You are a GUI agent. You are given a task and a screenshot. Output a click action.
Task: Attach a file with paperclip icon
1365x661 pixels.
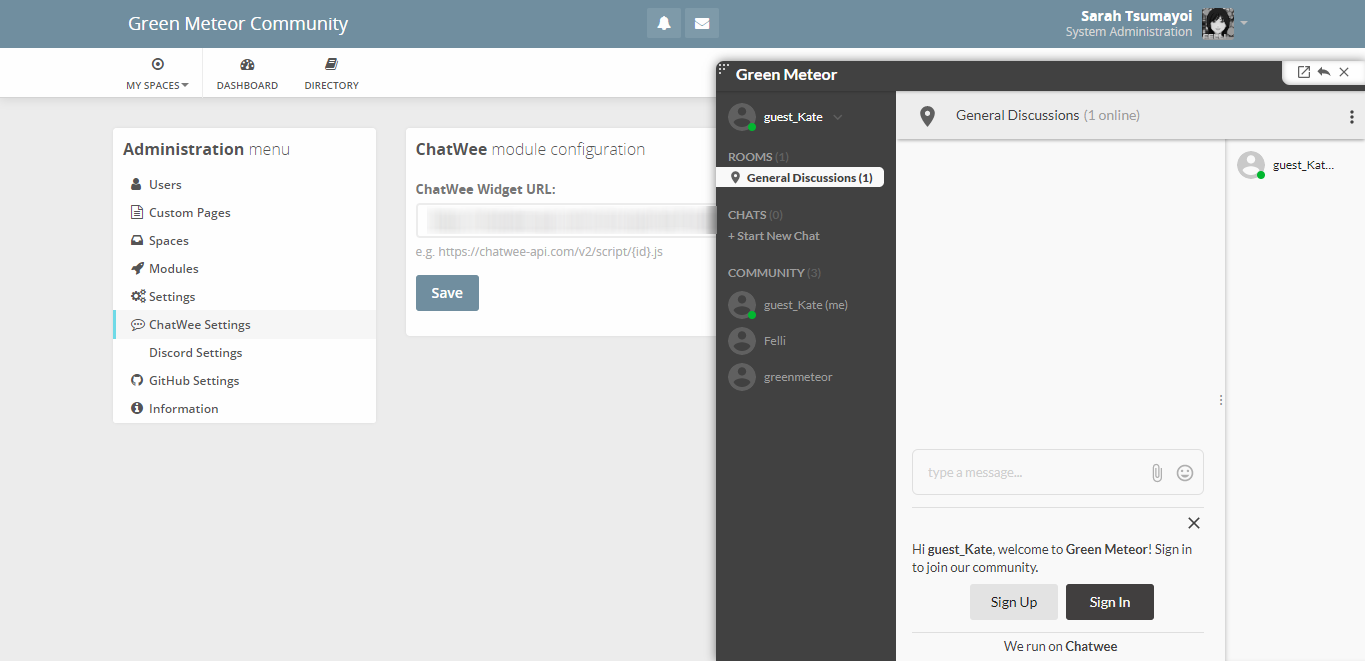tap(1157, 473)
